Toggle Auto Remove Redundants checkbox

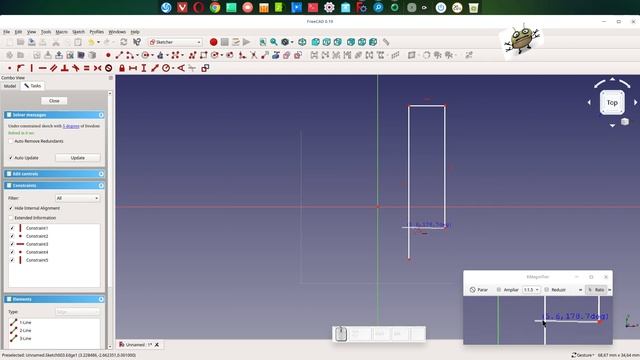tap(11, 141)
